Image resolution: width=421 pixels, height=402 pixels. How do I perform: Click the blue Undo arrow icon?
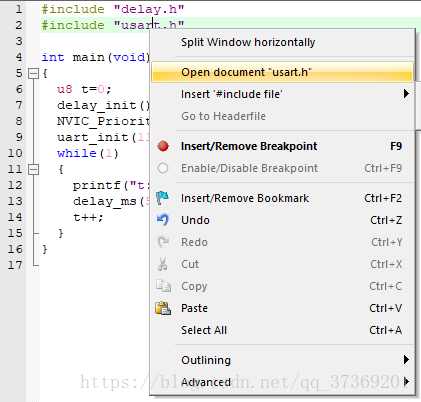tap(163, 220)
